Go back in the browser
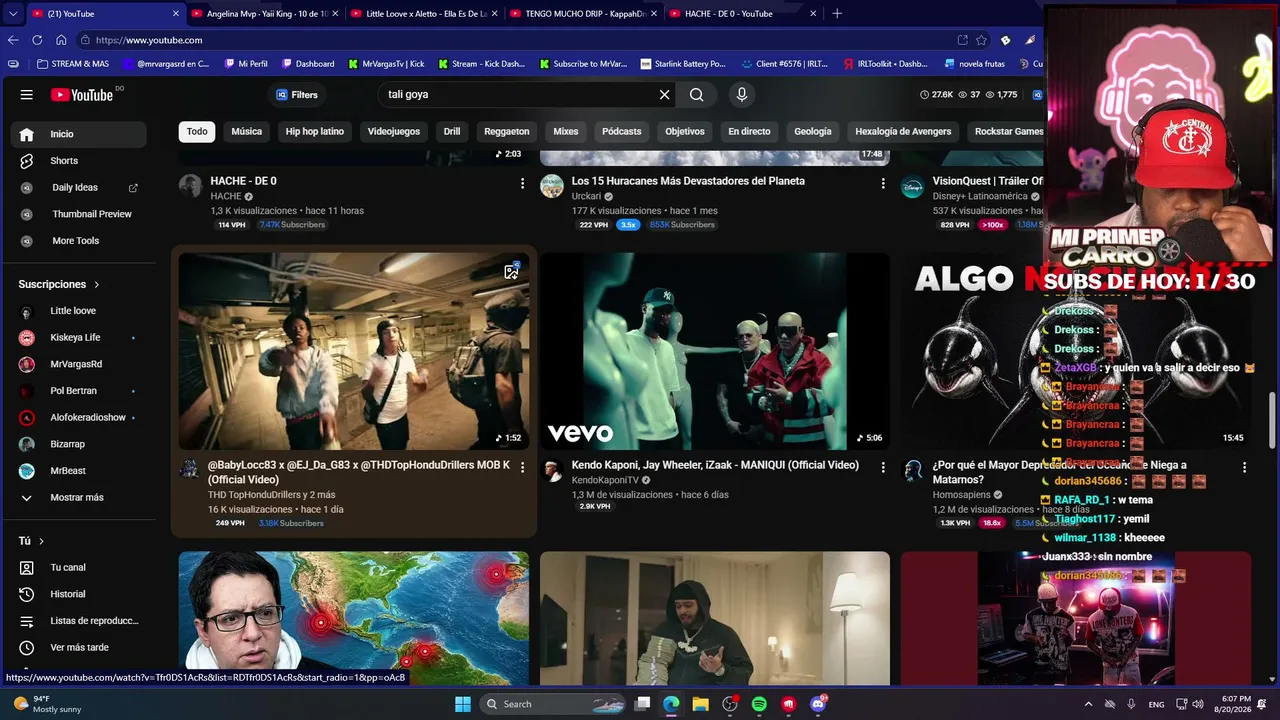 pos(13,40)
